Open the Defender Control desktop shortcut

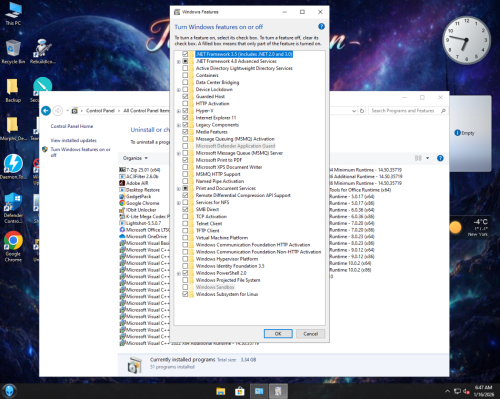pyautogui.click(x=13, y=208)
